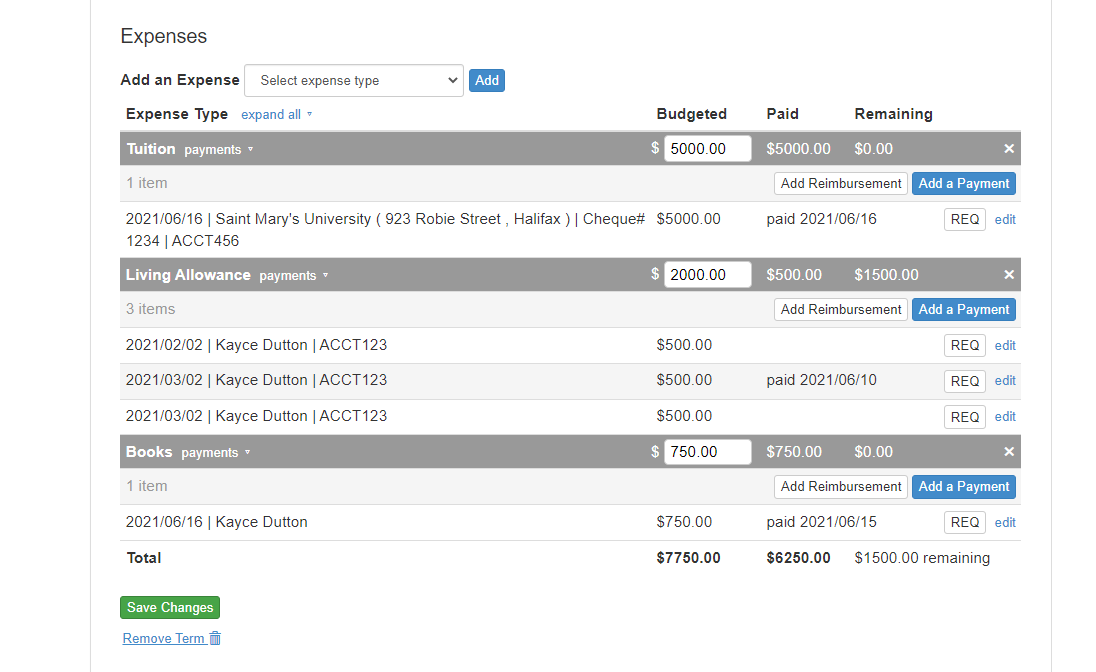Add a payment under Living Allowance
This screenshot has height=672, width=1096.
pos(964,309)
